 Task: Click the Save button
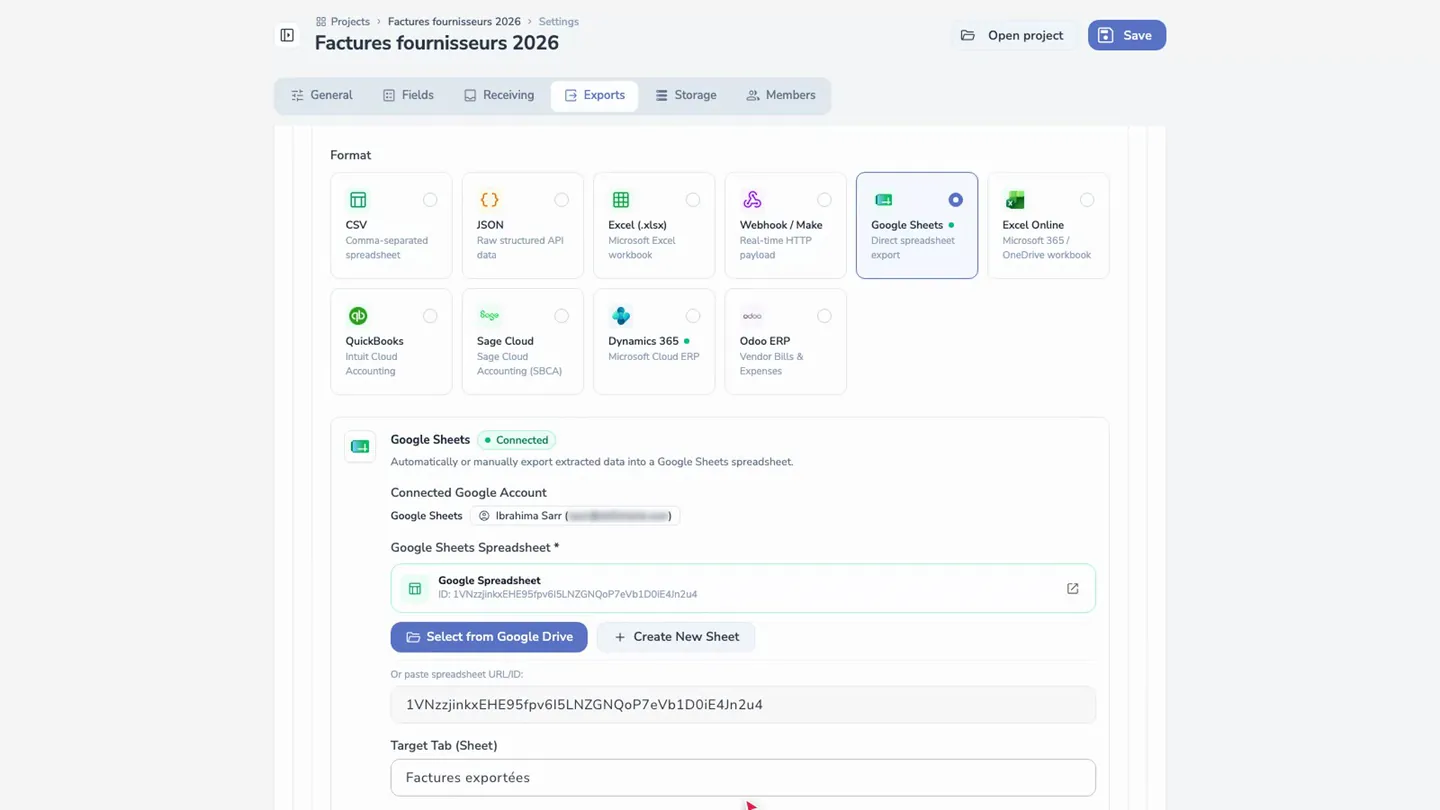tap(1127, 35)
